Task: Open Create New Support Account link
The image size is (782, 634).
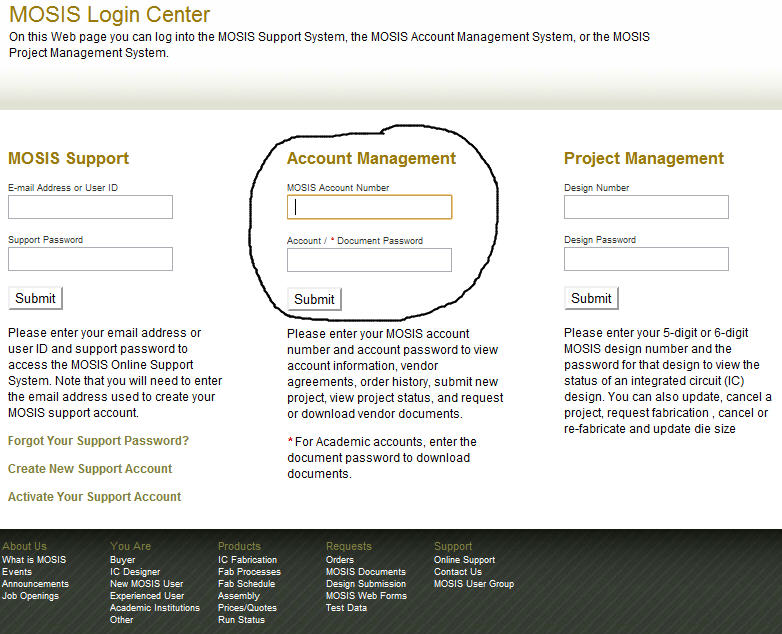Action: (x=90, y=468)
